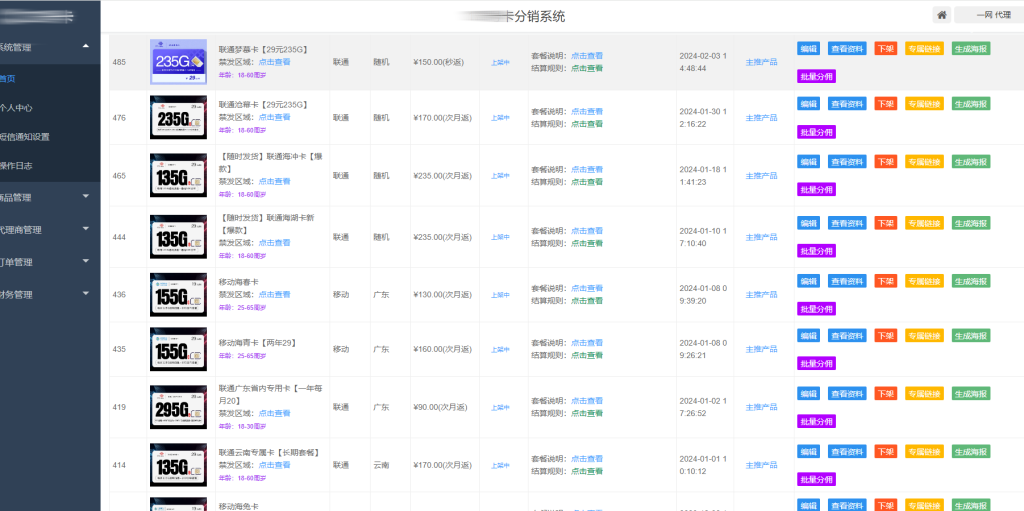Open the 235G thumbnail for product 485
Image resolution: width=1024 pixels, height=511 pixels.
[x=178, y=62]
